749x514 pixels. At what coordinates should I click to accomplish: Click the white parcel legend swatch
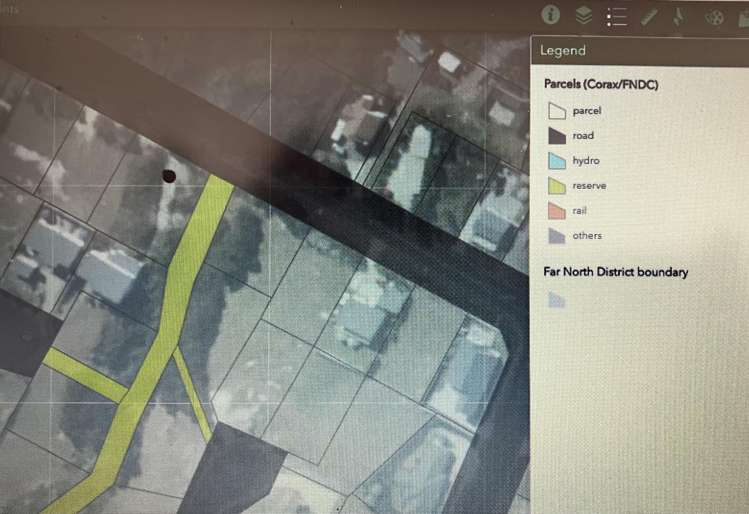click(556, 111)
